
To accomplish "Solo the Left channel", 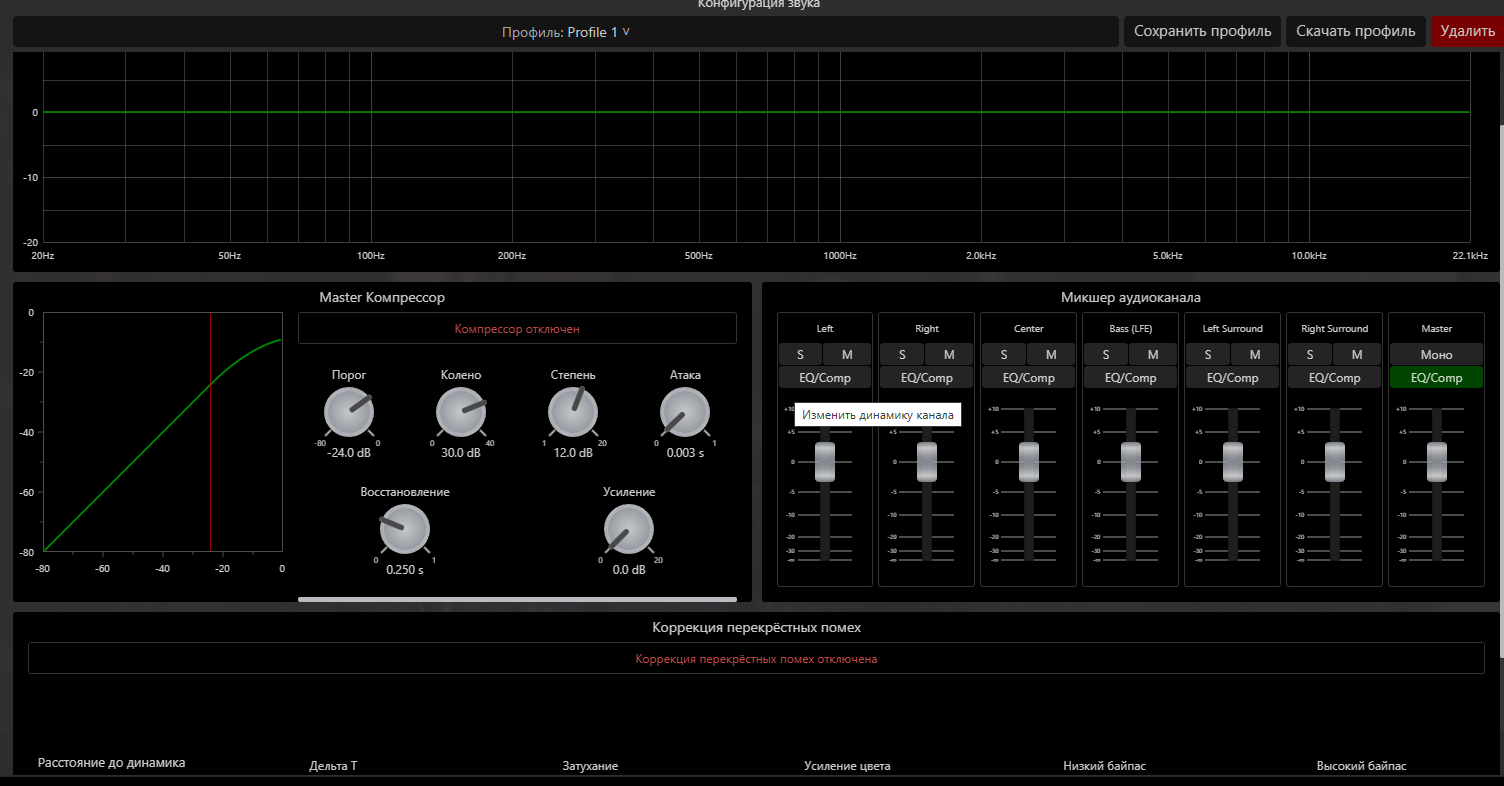I will [x=800, y=354].
